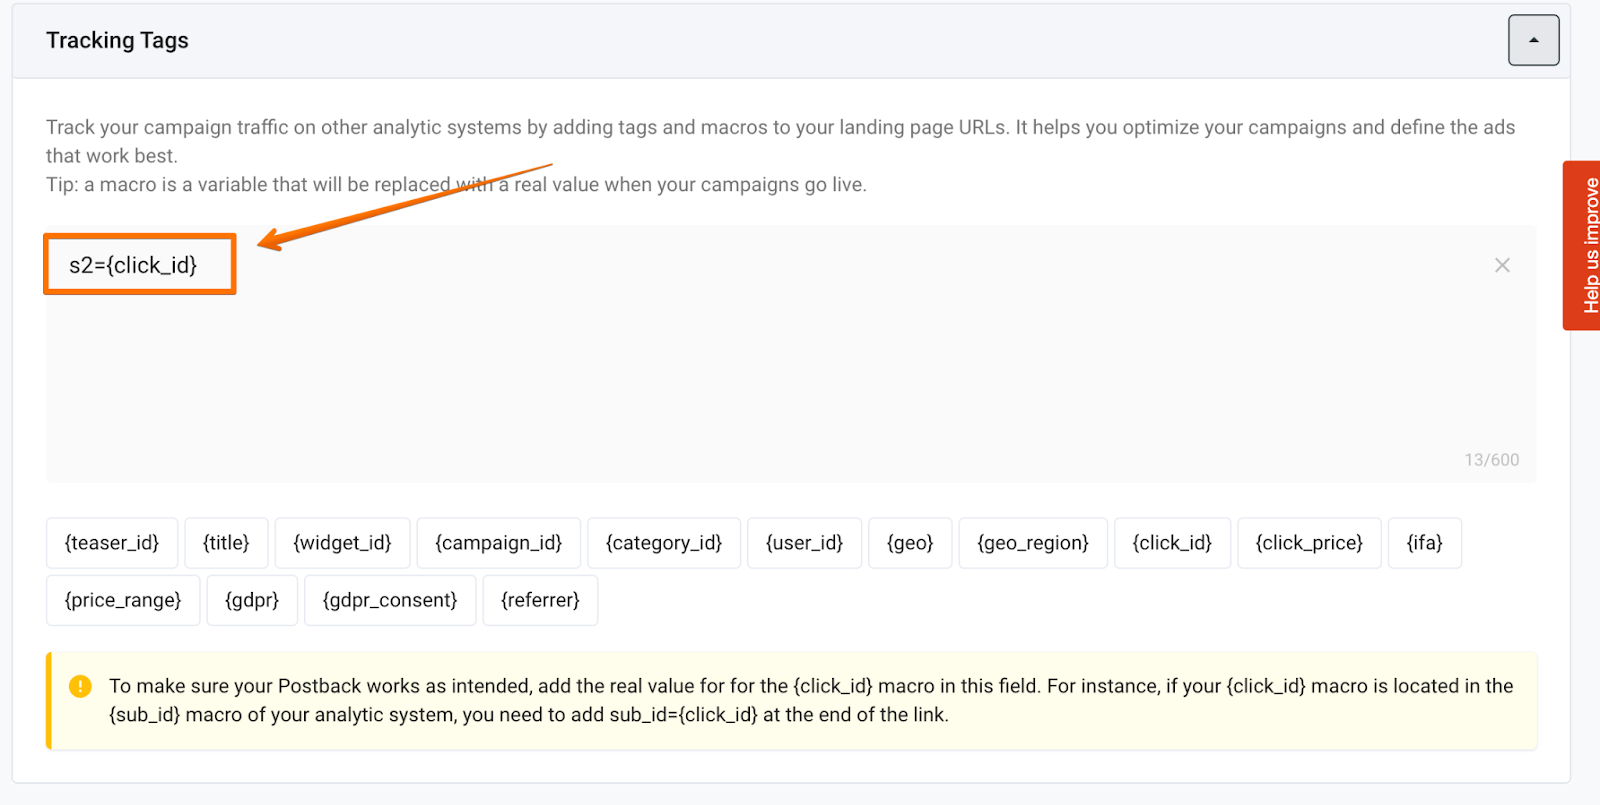Collapse the Tracking Tags section
The width and height of the screenshot is (1600, 805).
[1533, 40]
